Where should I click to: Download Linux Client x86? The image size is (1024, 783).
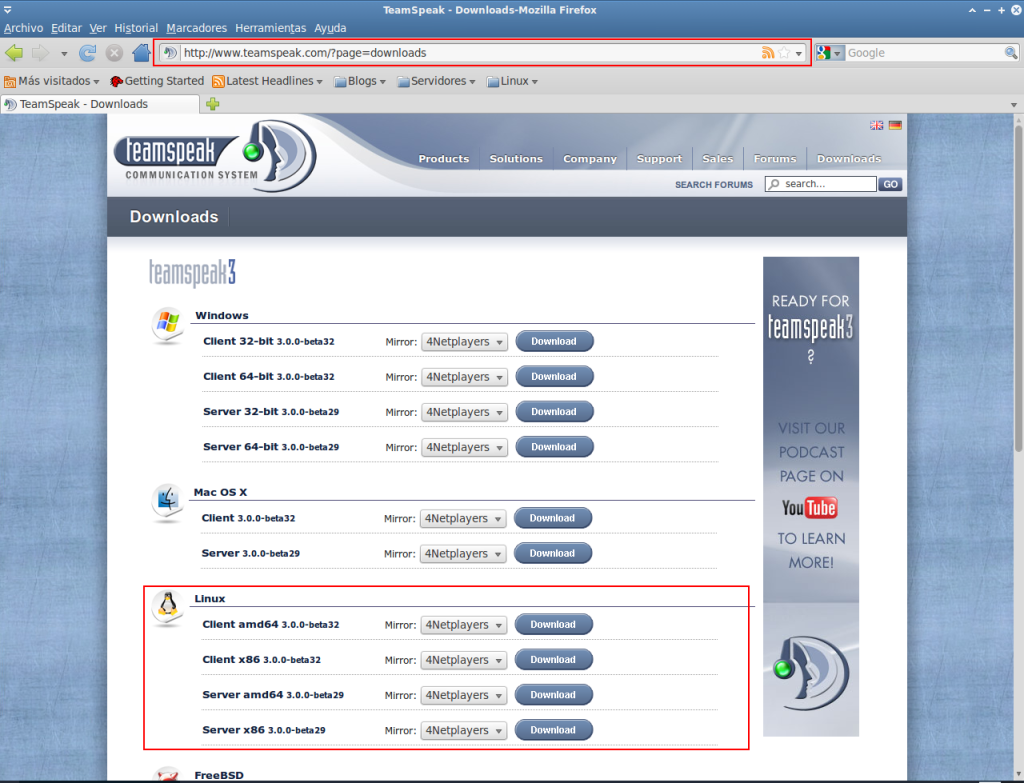(x=553, y=660)
